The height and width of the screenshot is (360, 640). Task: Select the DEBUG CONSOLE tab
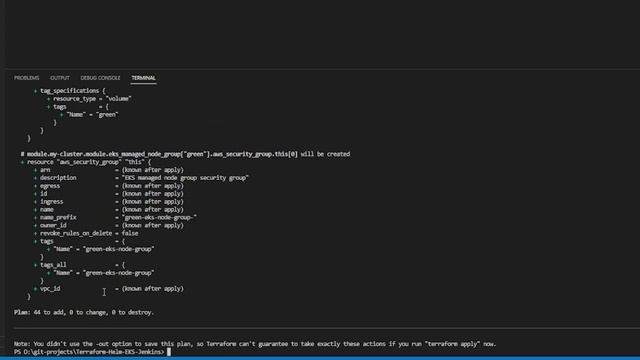click(x=100, y=78)
